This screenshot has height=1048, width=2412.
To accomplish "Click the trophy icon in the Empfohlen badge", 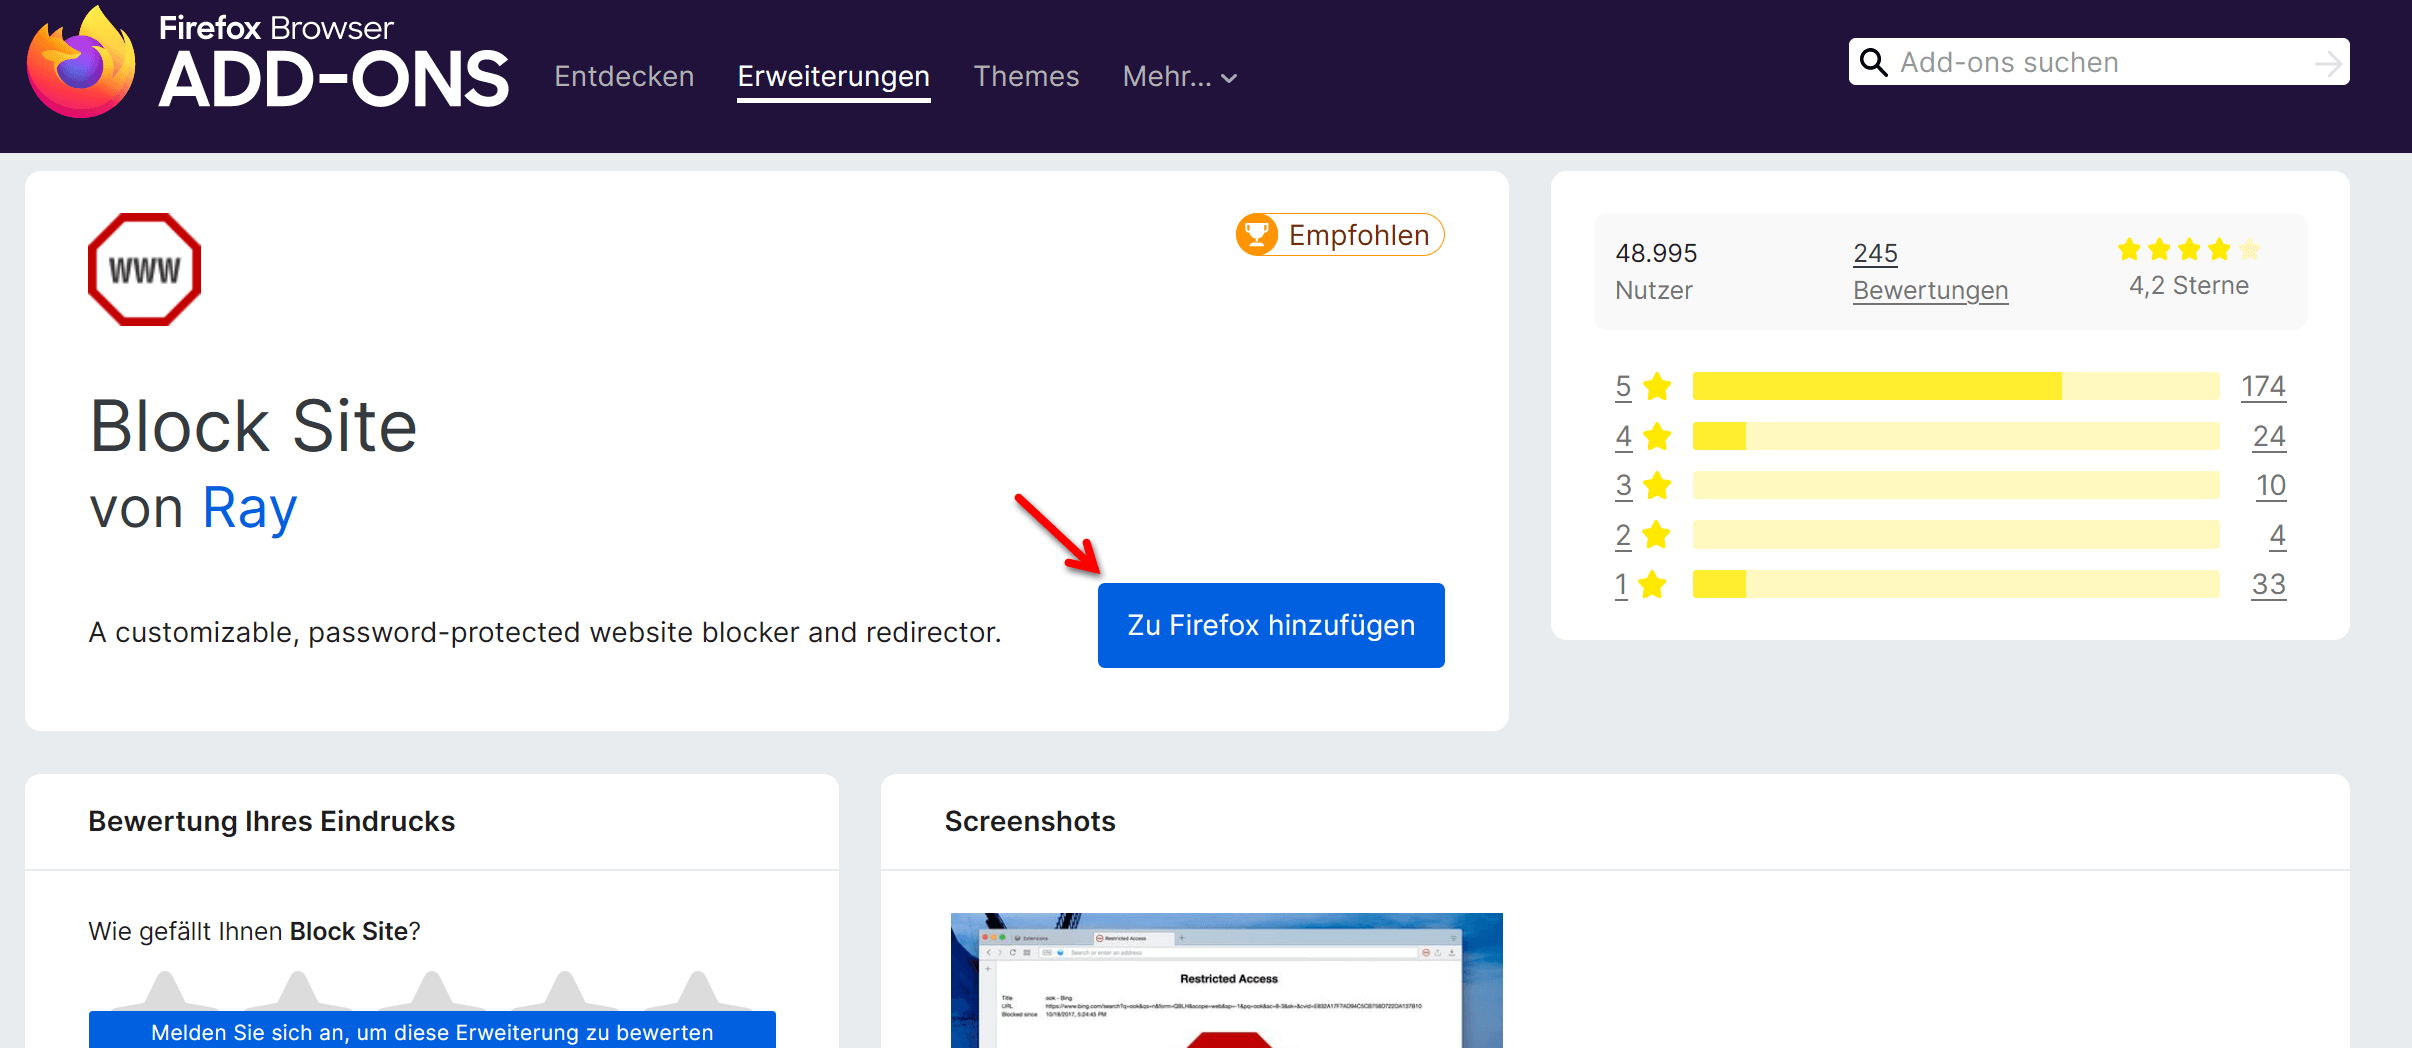I will tap(1257, 235).
